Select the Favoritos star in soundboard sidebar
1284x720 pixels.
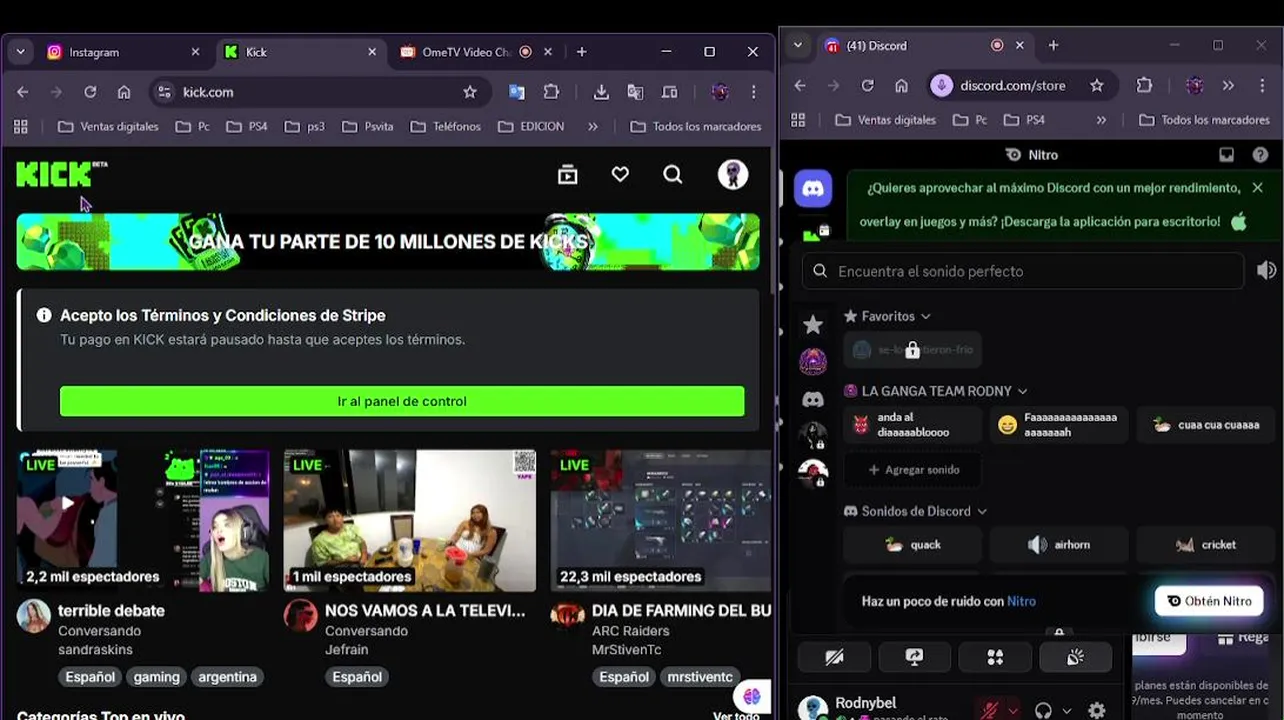(x=813, y=324)
